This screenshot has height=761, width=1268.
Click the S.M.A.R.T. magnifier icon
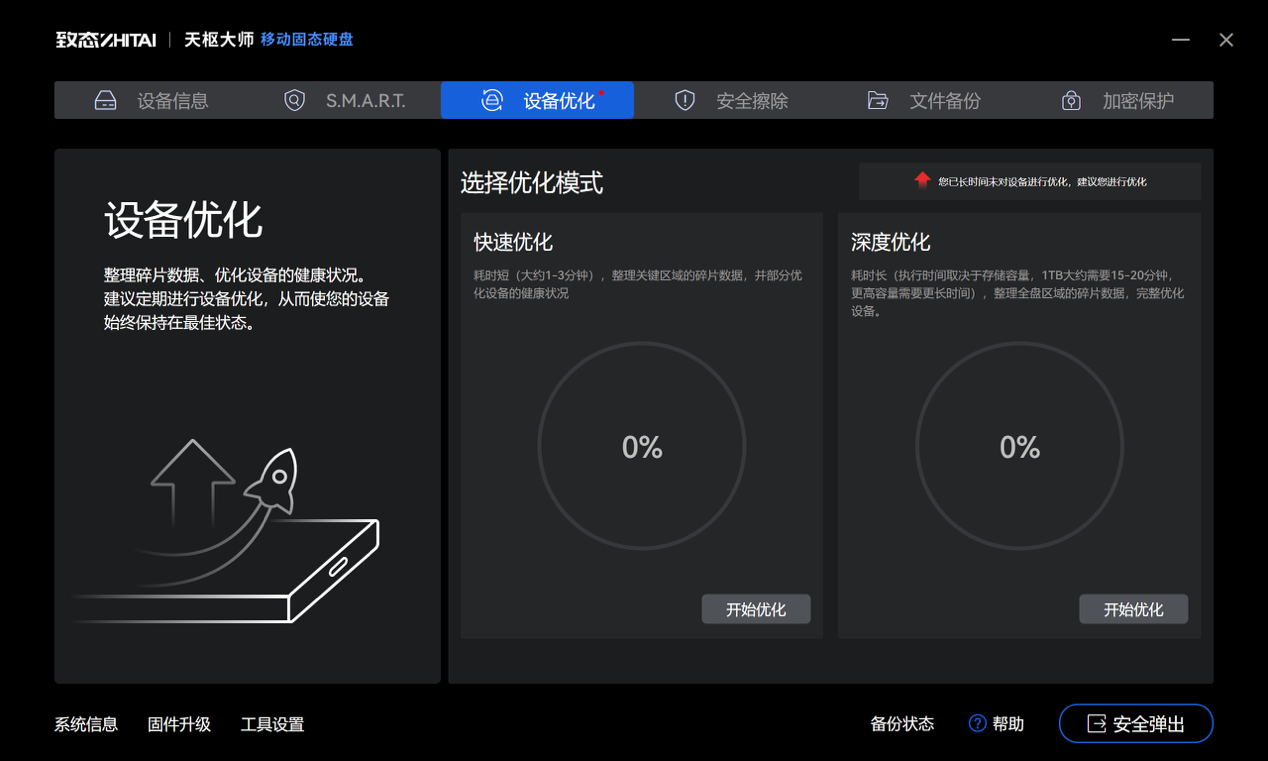click(293, 100)
